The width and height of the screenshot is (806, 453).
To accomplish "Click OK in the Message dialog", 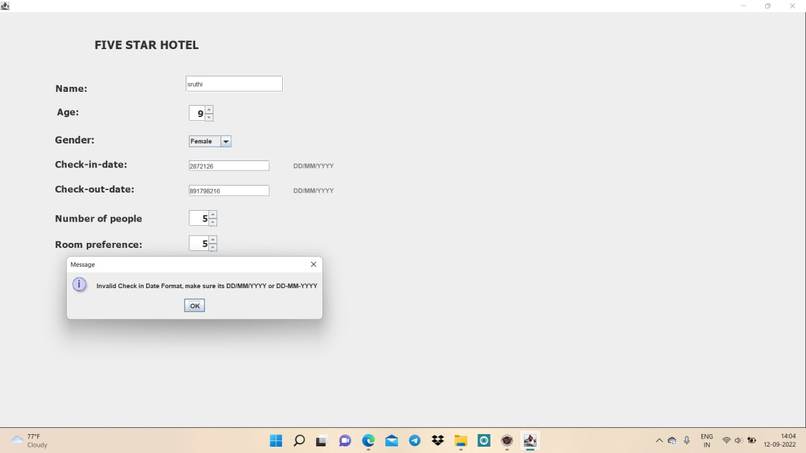I will (x=194, y=305).
